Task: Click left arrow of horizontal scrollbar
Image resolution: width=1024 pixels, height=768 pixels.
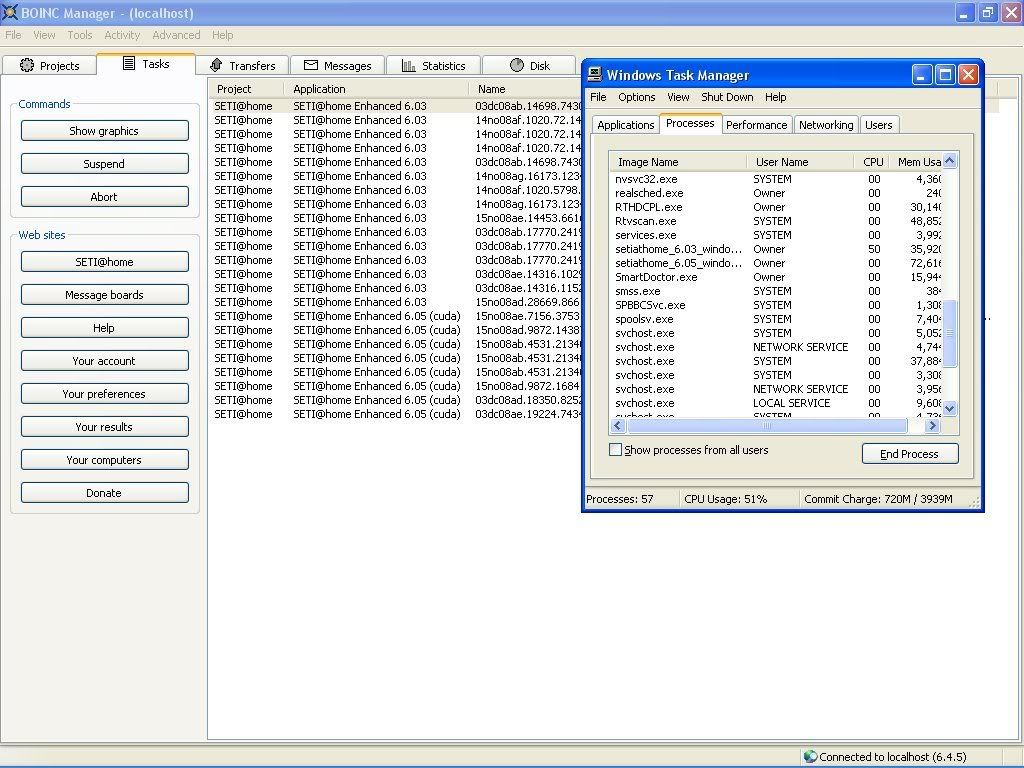Action: pos(618,426)
